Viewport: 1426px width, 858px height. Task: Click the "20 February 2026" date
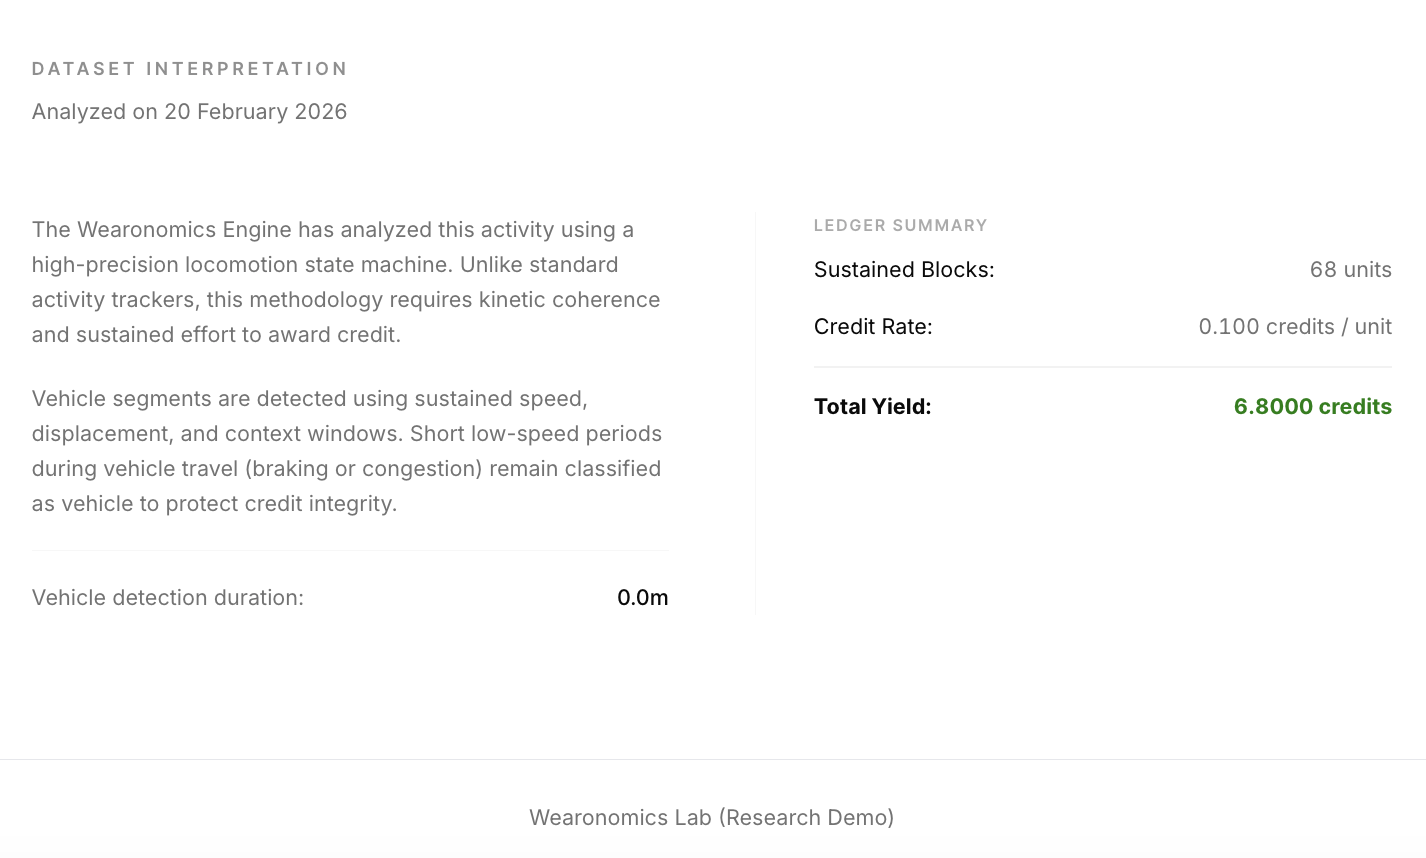point(256,111)
